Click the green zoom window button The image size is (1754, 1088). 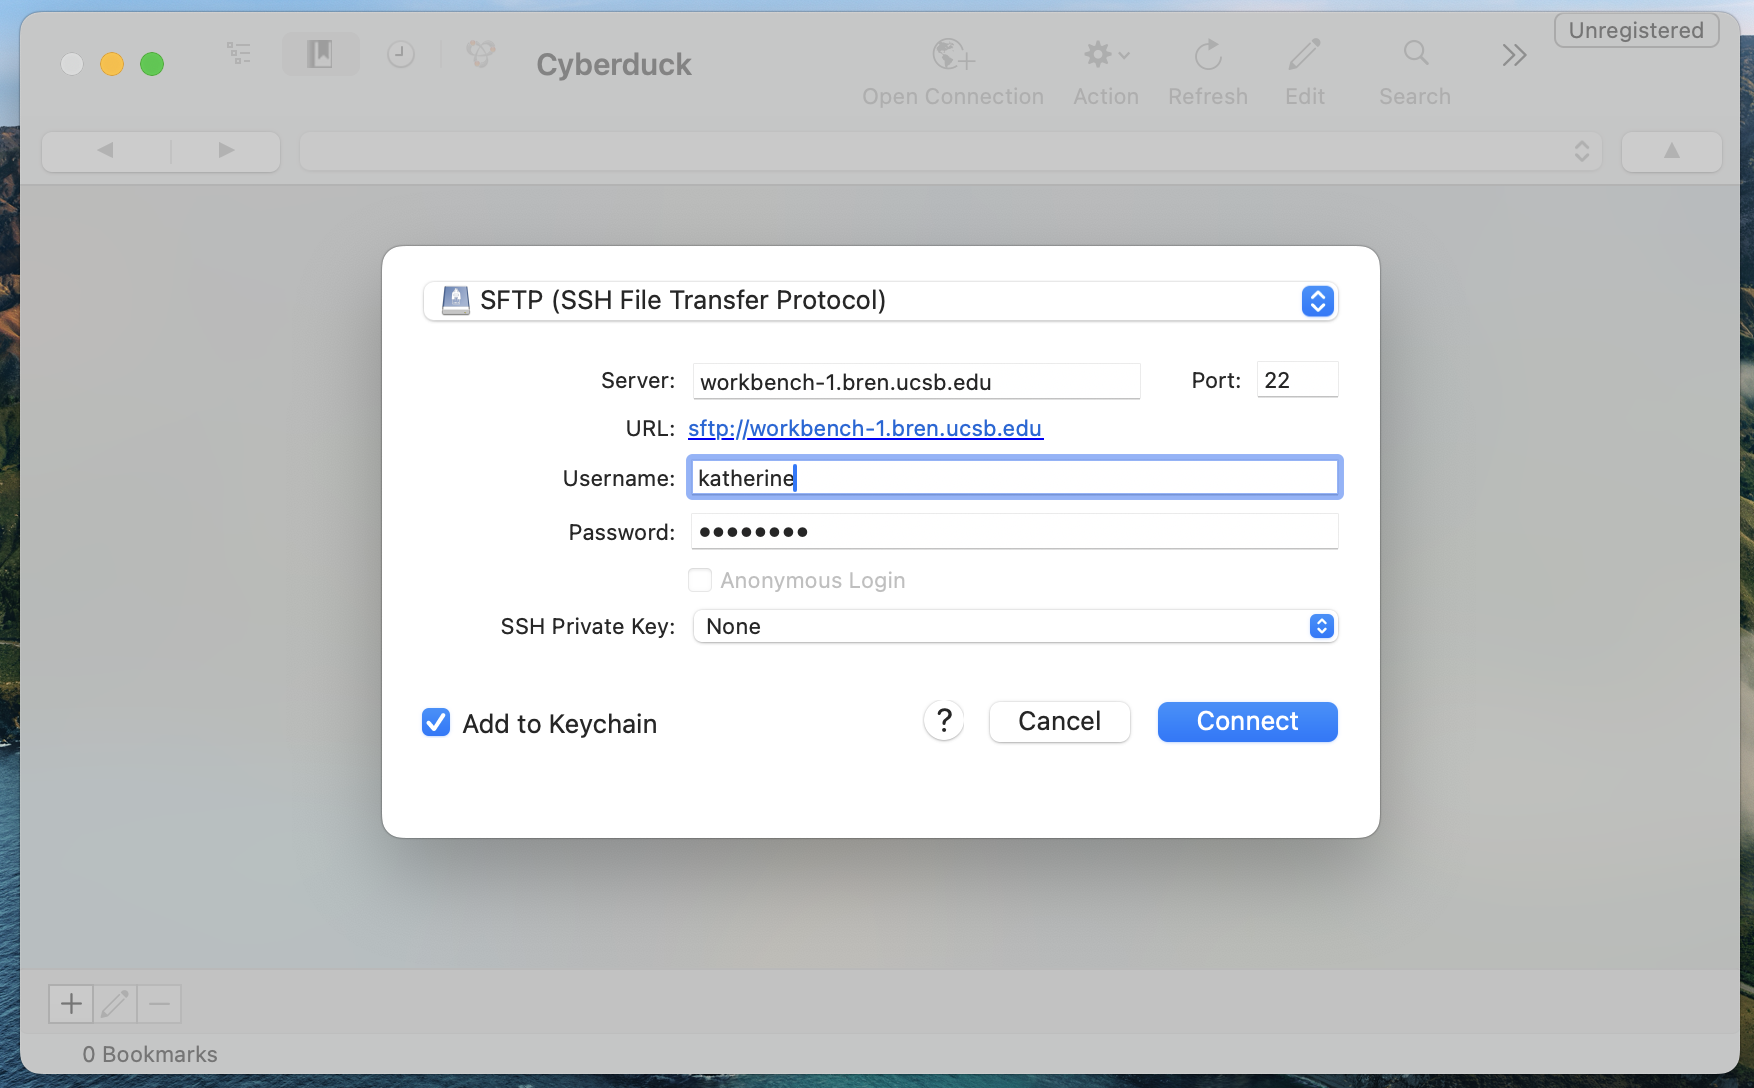(x=152, y=64)
